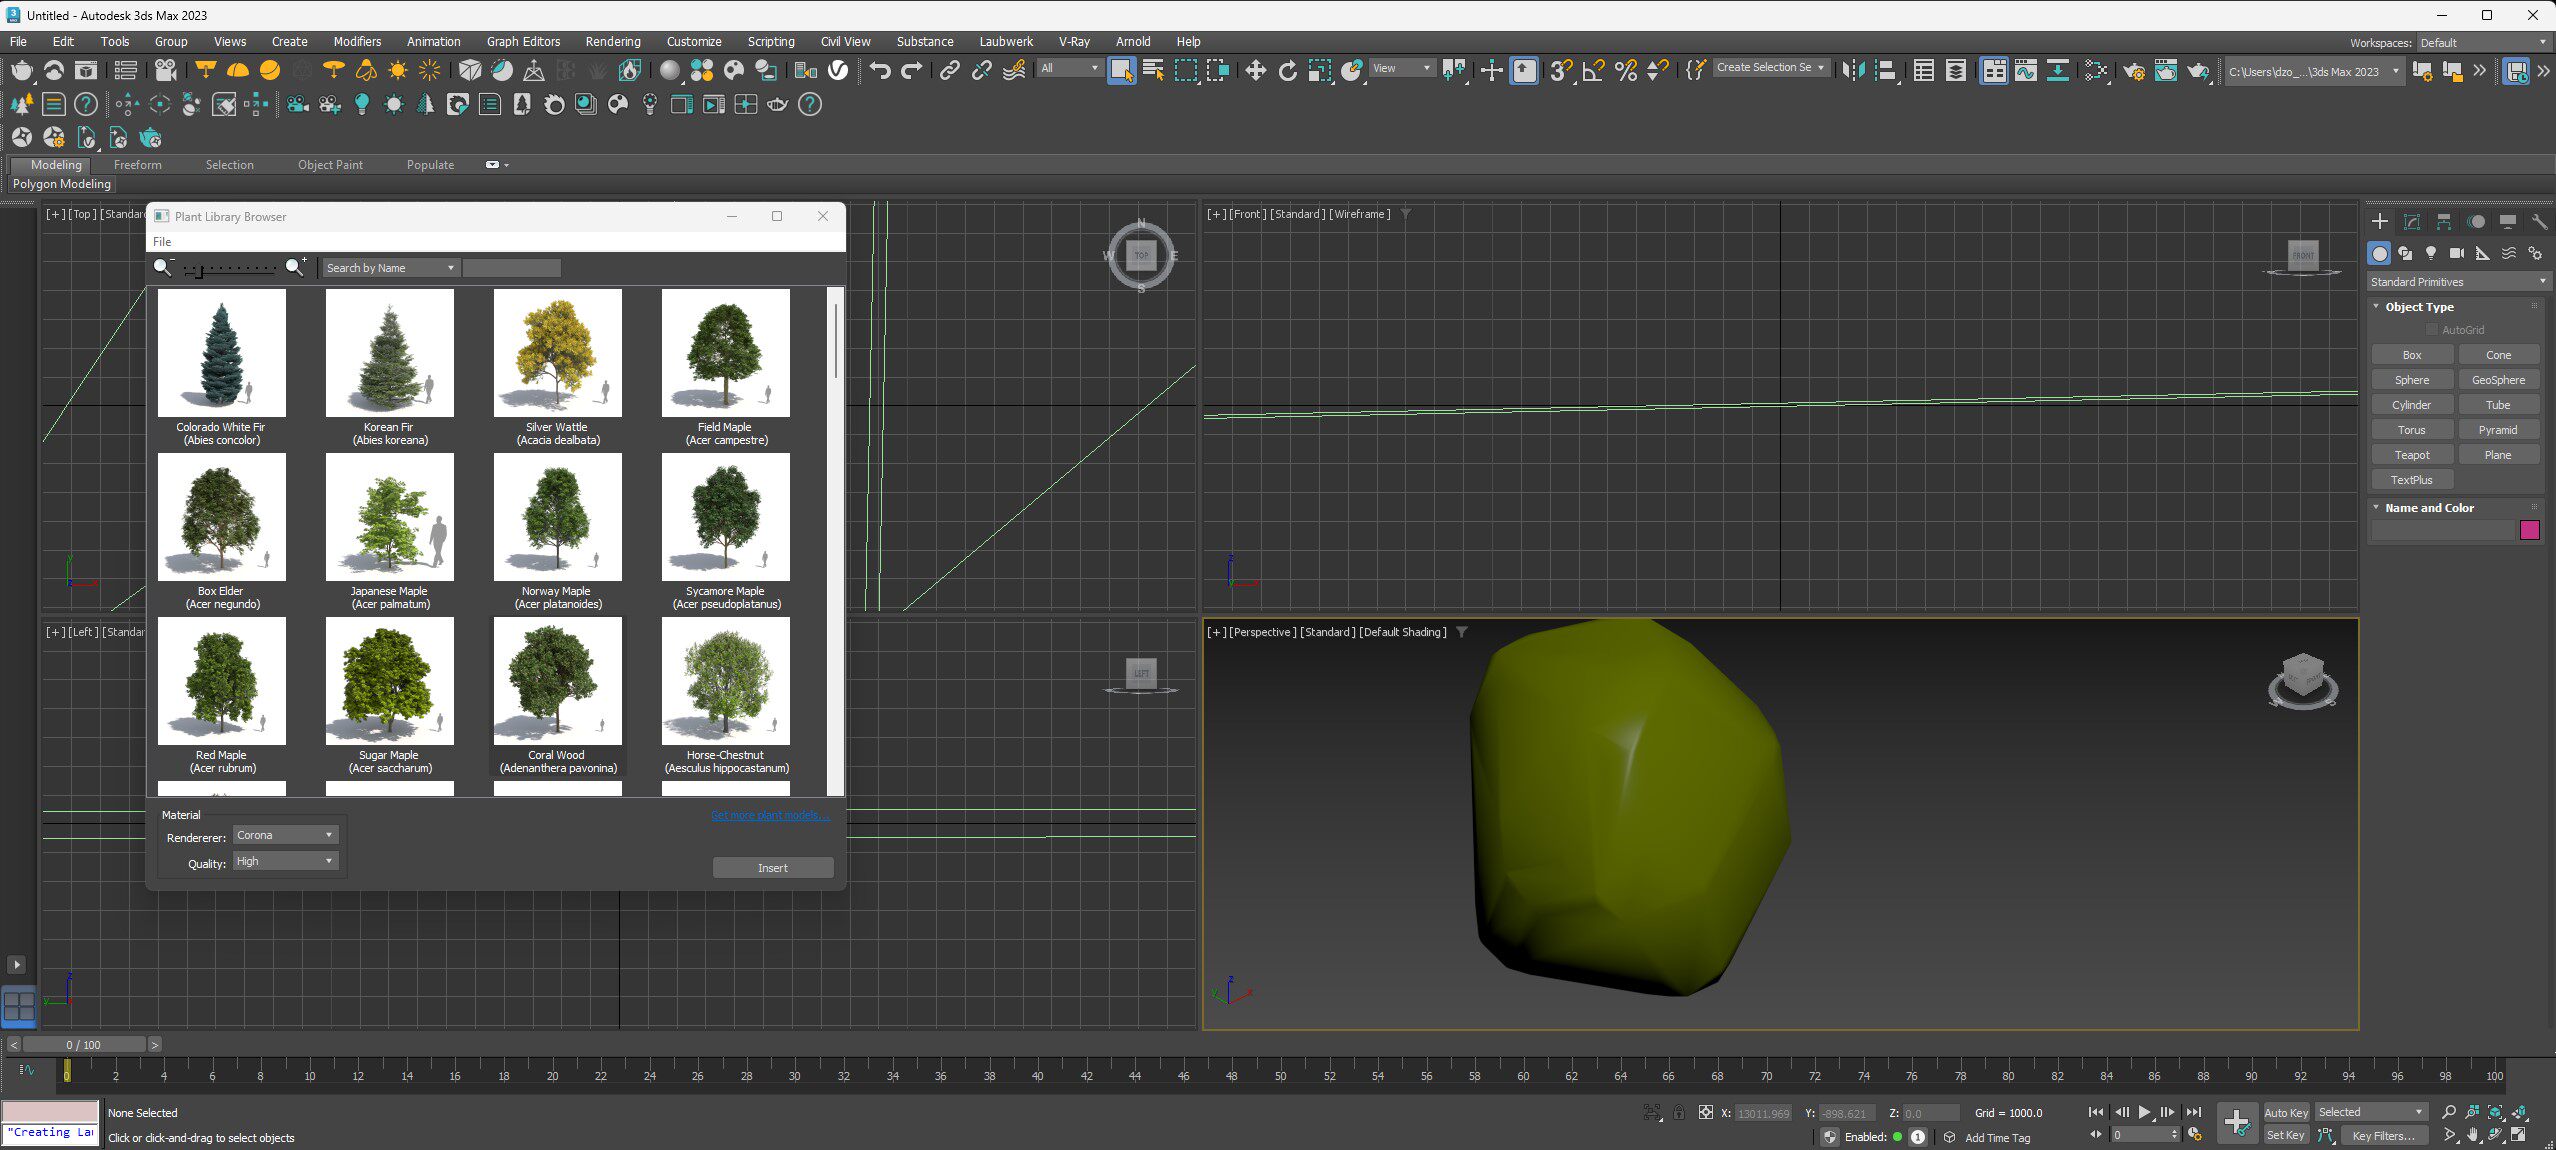Open the Lights category in Create panel
The height and width of the screenshot is (1150, 2556).
click(2430, 253)
